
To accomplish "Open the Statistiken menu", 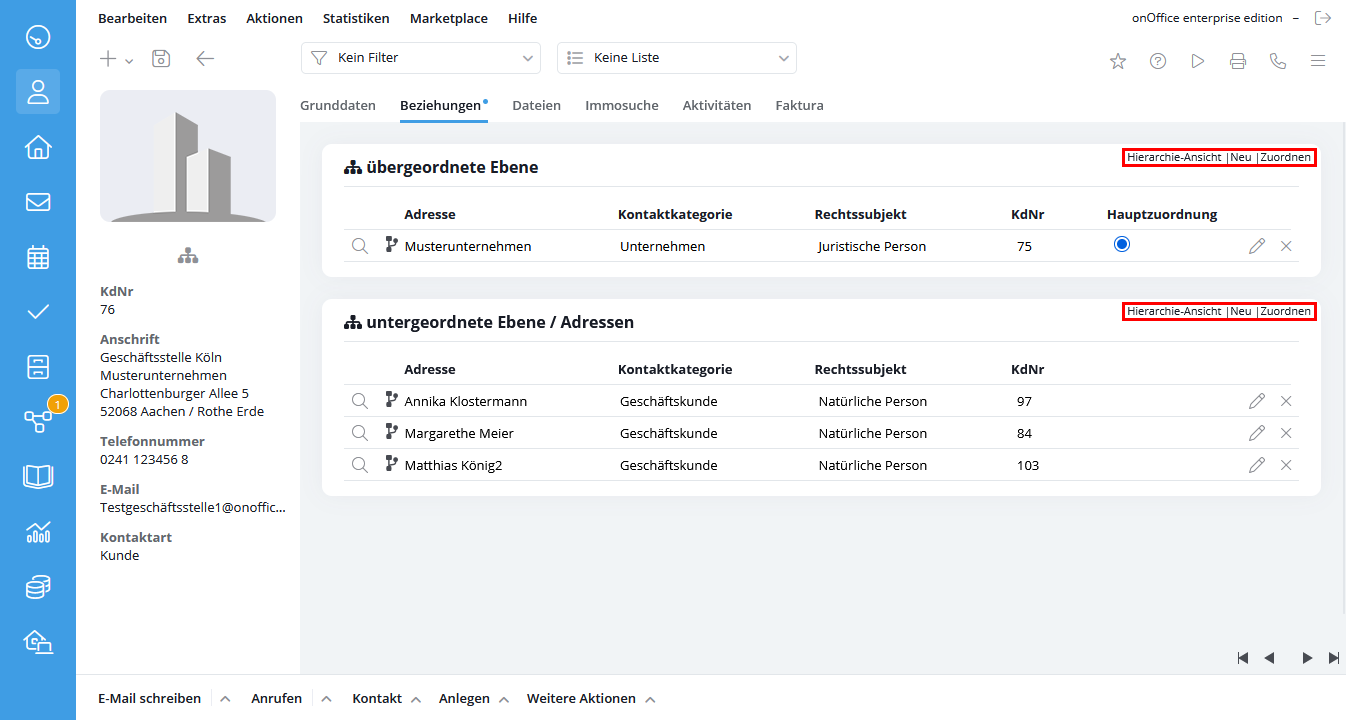I will point(354,18).
